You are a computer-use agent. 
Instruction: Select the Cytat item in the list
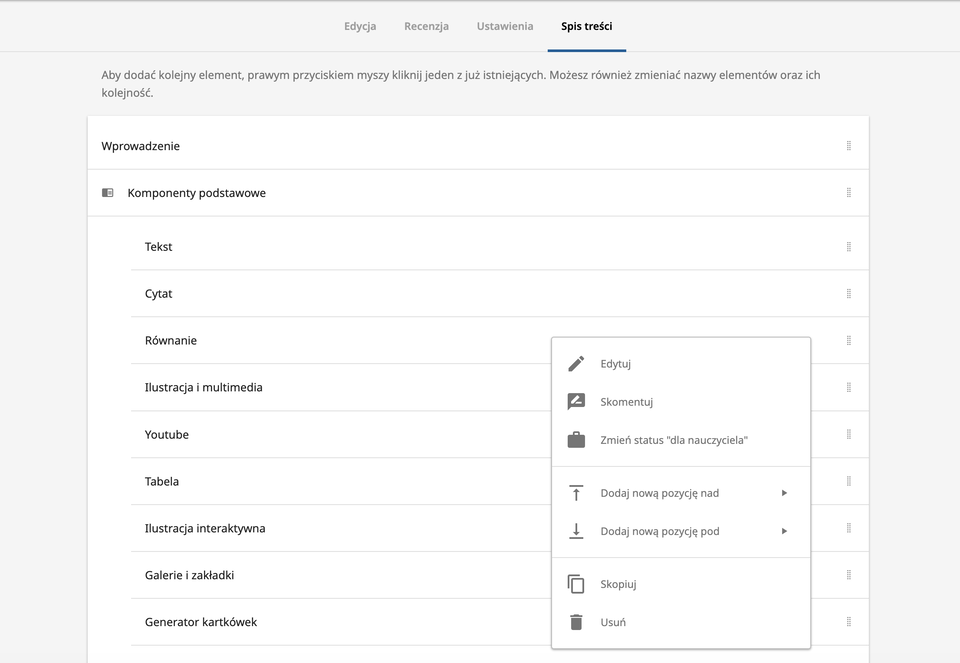[x=159, y=294]
